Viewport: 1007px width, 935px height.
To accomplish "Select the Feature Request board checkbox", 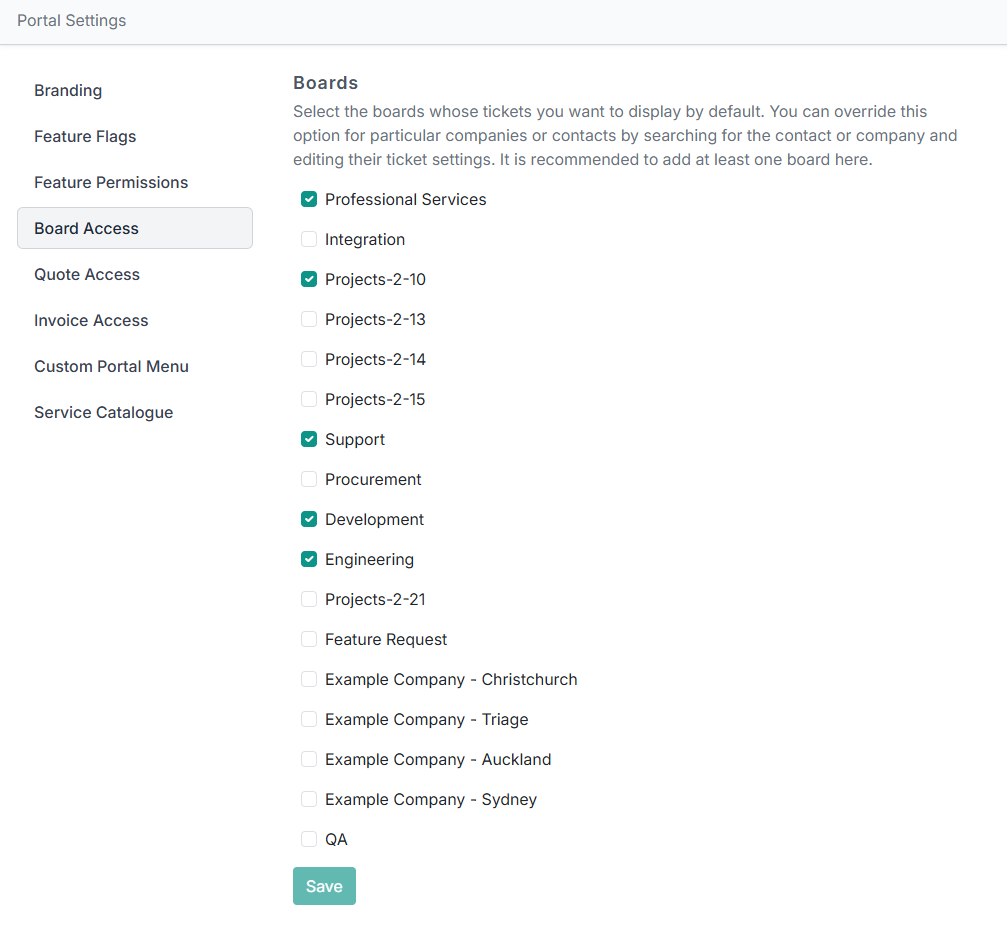I will coord(309,639).
